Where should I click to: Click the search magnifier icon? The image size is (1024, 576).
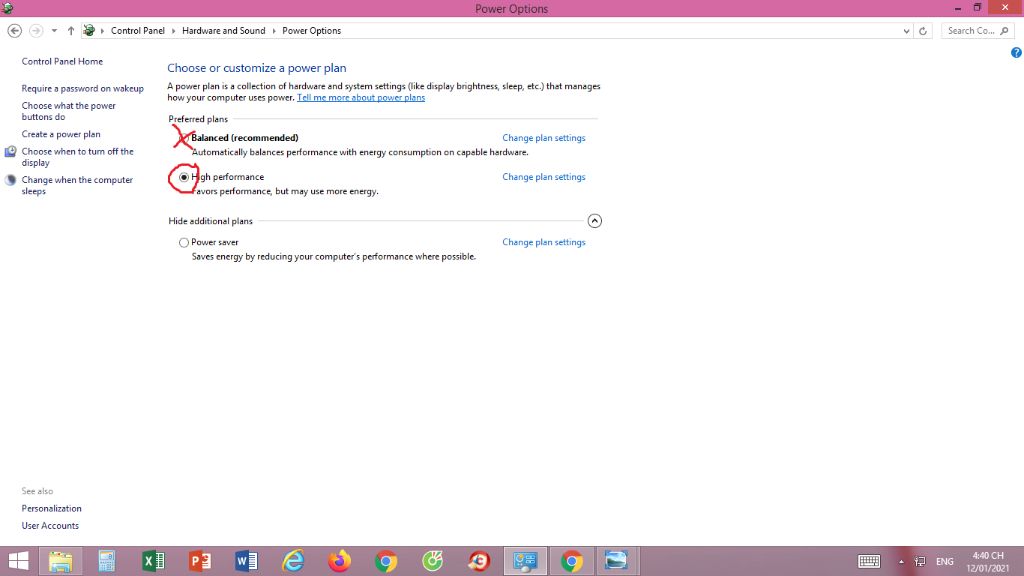click(x=1004, y=31)
